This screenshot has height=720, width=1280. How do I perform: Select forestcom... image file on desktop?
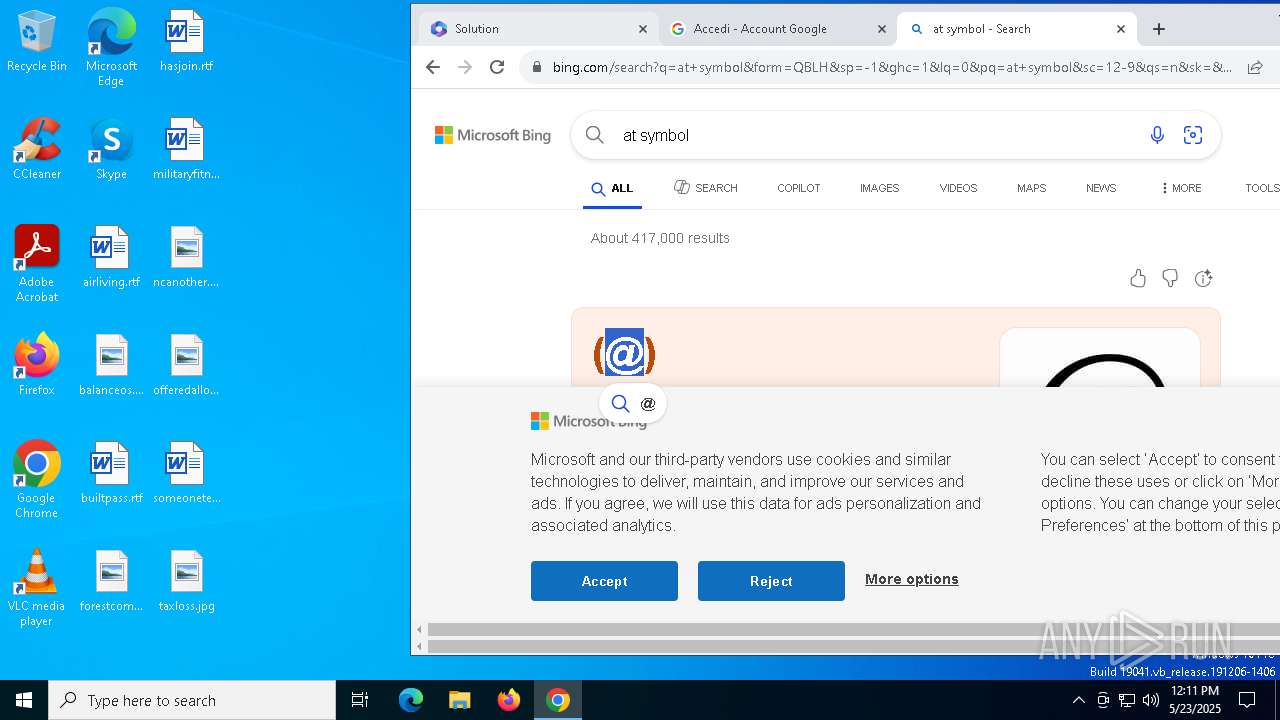click(x=111, y=581)
